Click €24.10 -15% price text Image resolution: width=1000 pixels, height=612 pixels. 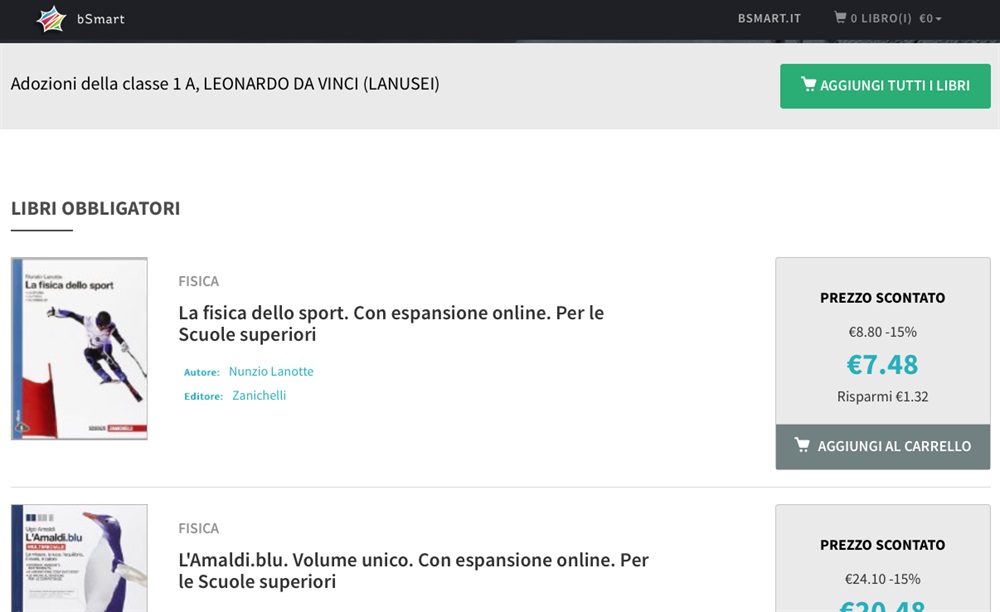coord(883,579)
